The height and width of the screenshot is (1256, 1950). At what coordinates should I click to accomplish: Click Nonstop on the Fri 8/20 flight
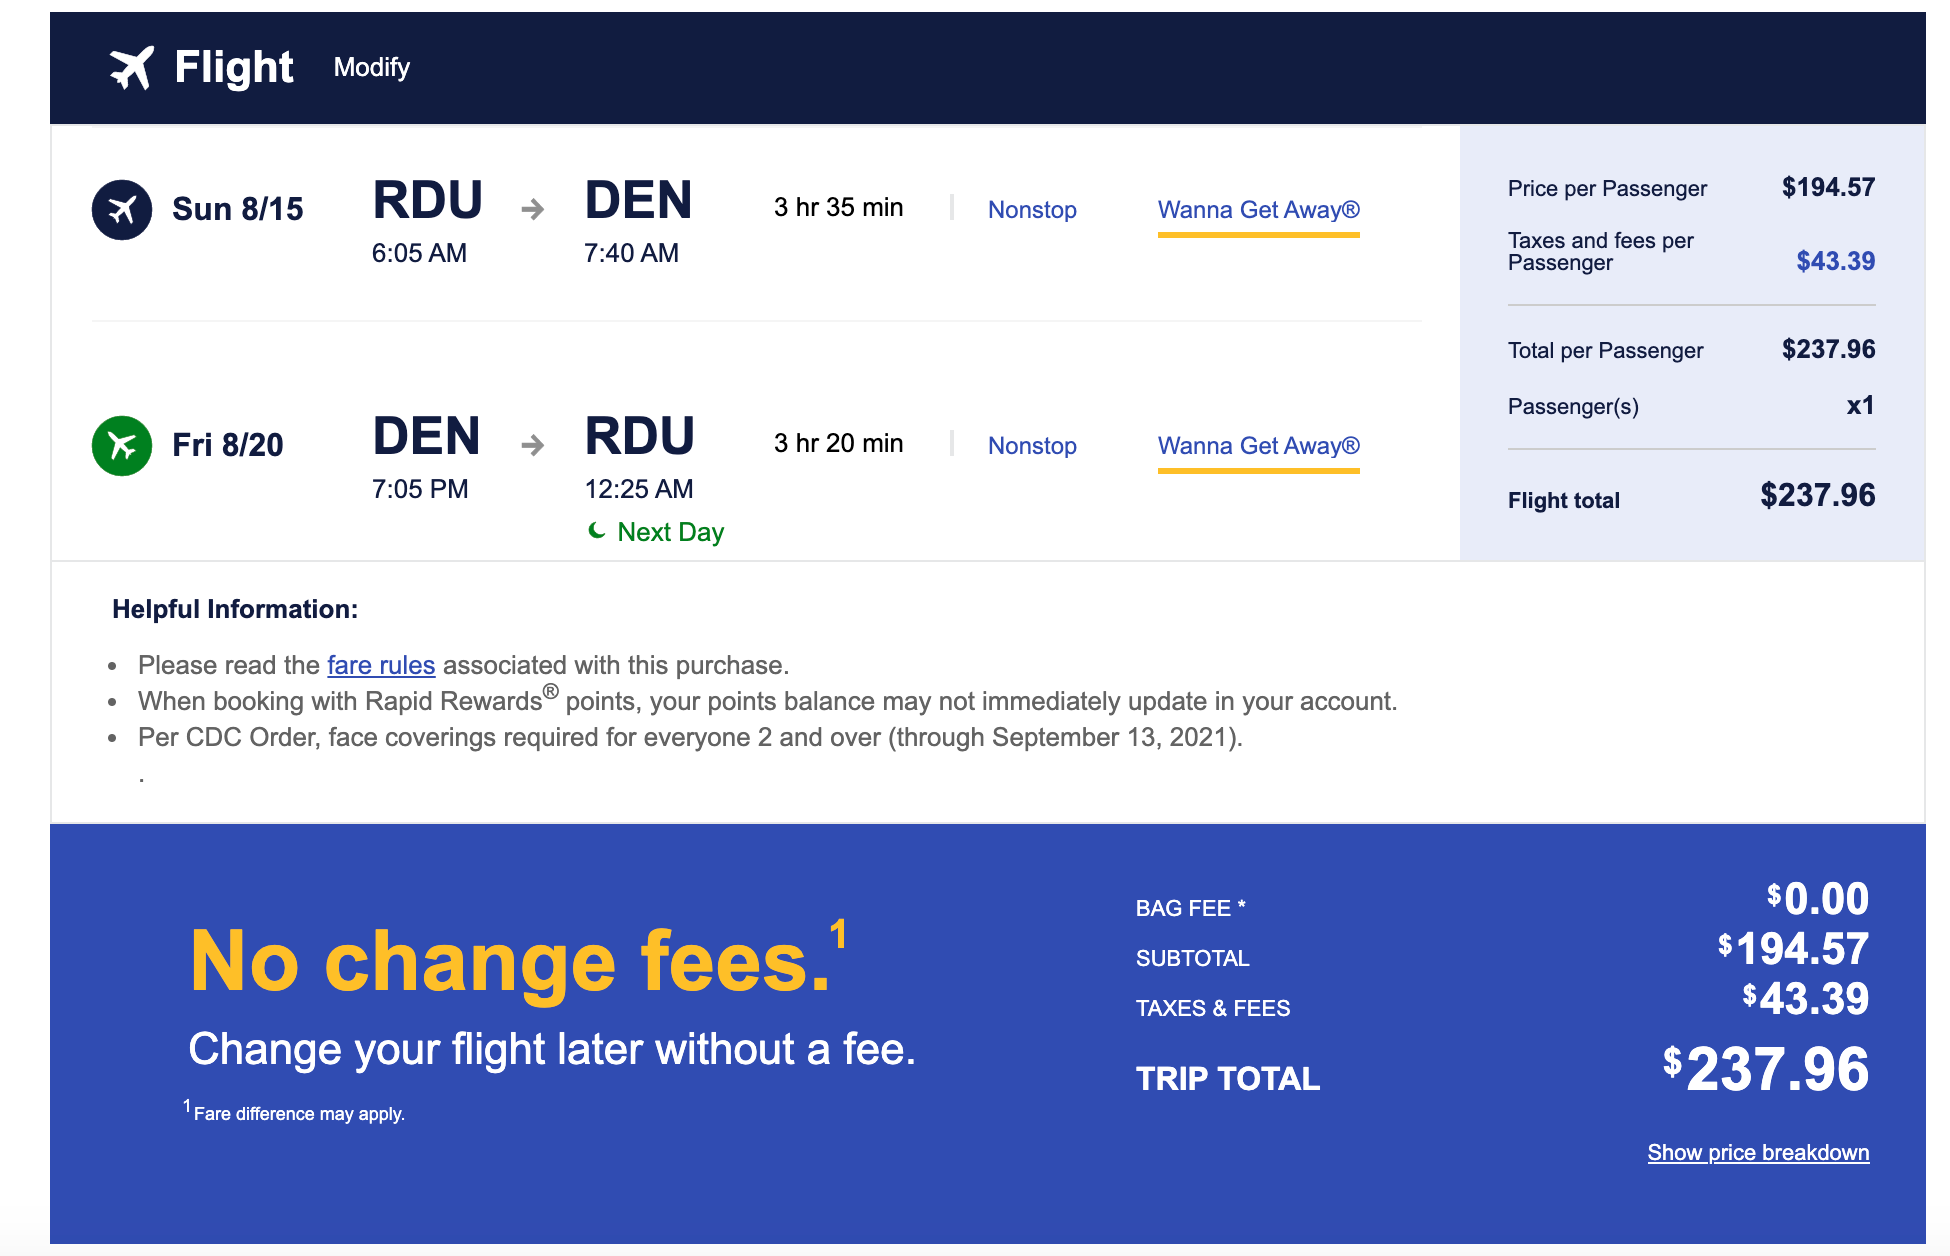(x=1032, y=446)
